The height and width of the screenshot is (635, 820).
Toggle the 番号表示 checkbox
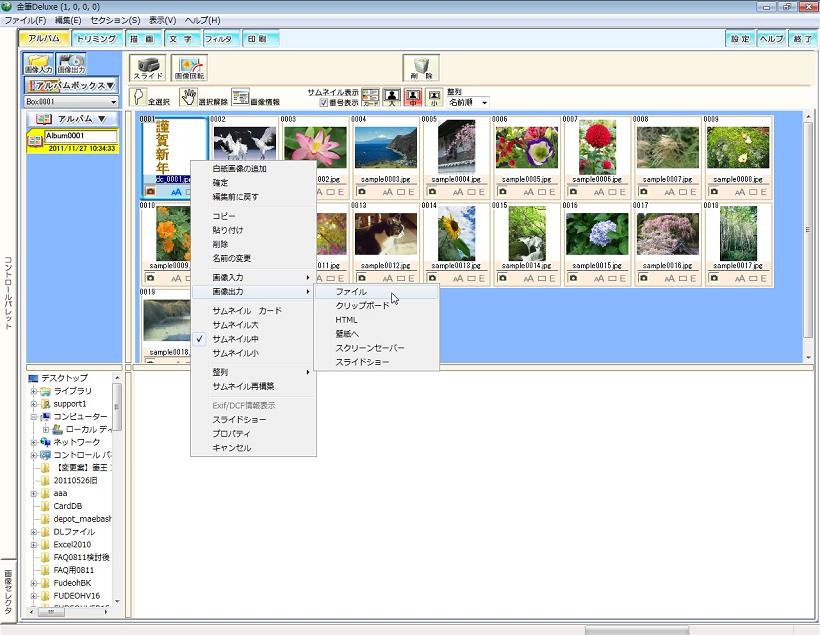coord(323,102)
